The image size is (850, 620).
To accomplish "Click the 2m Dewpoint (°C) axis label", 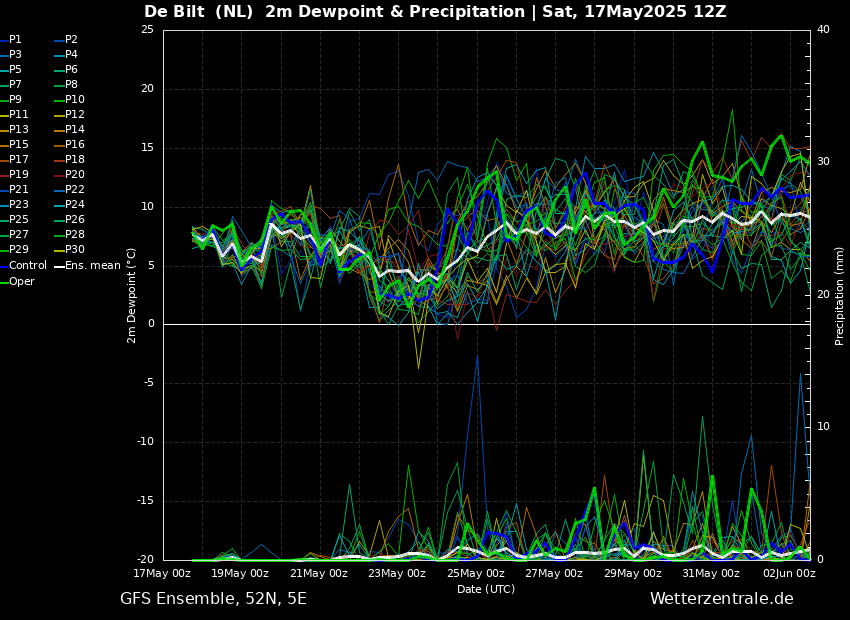I will [x=132, y=295].
